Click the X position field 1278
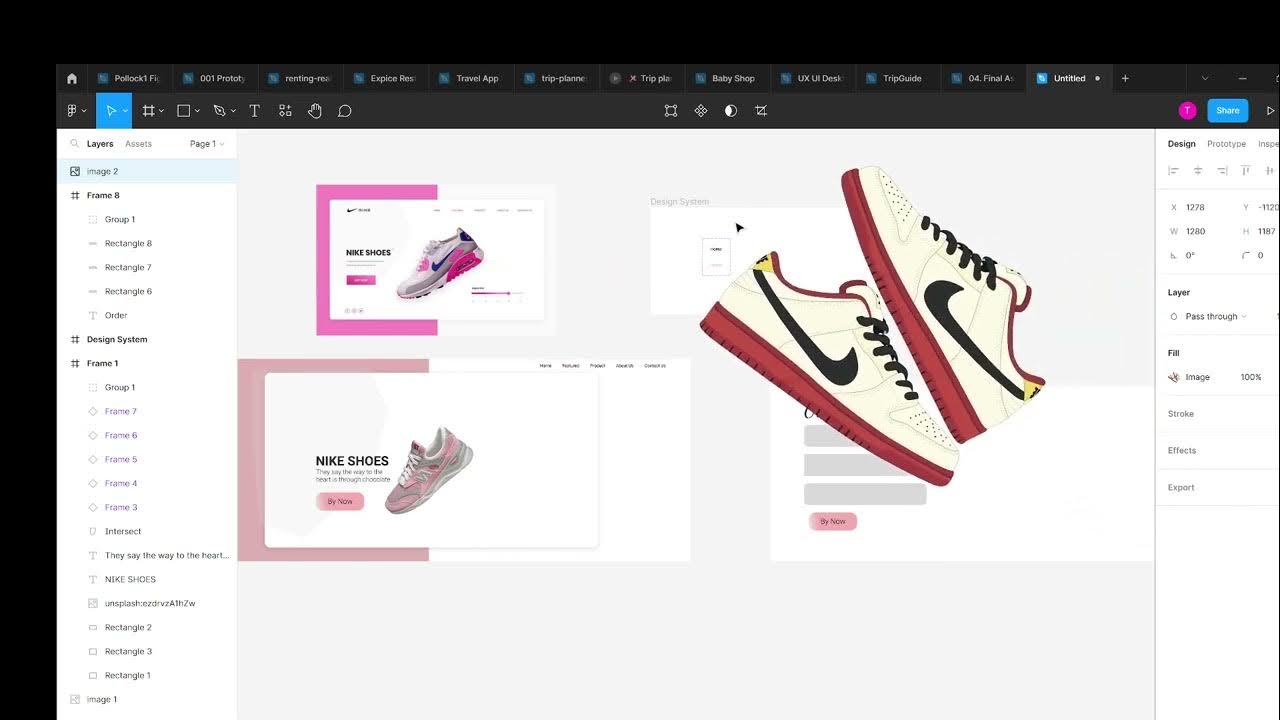Image resolution: width=1280 pixels, height=720 pixels. [1203, 208]
